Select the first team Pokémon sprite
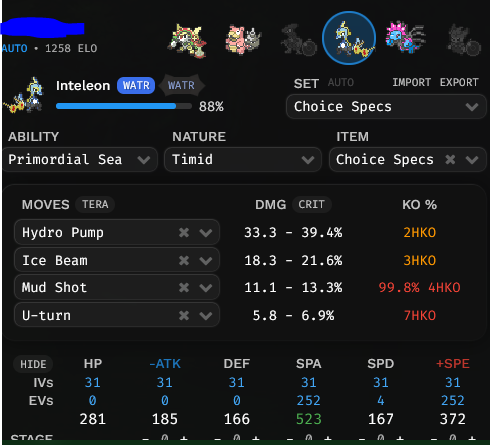The height and width of the screenshot is (445, 490). [187, 40]
